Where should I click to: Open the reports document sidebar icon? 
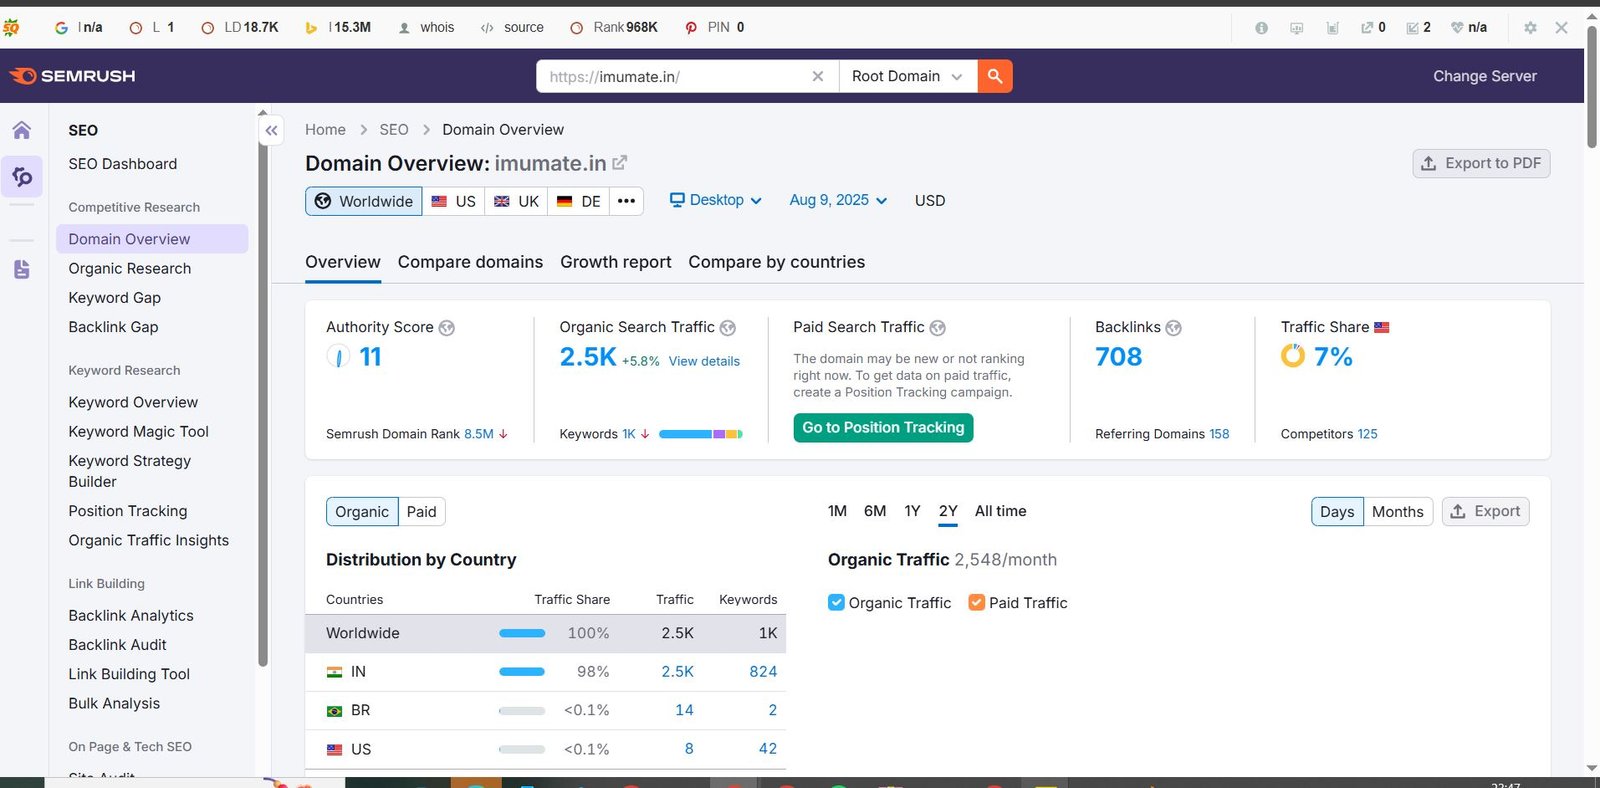coord(22,269)
